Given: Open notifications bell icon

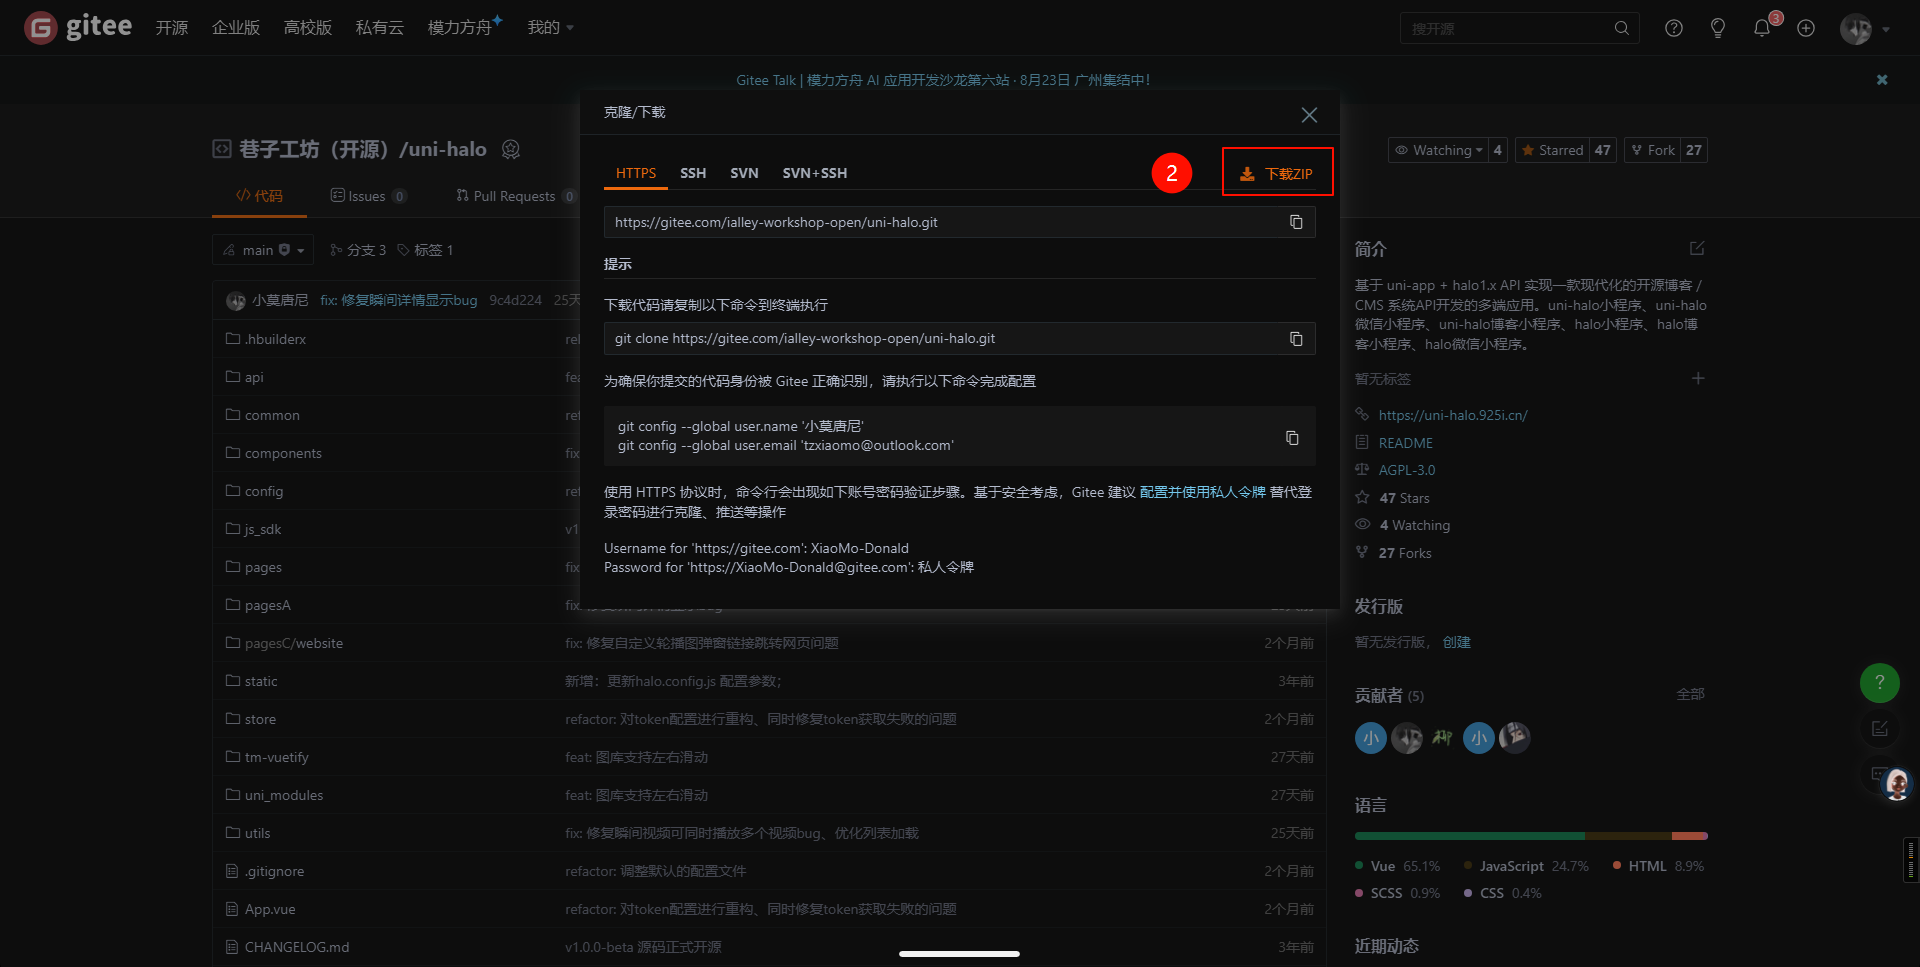Looking at the screenshot, I should tap(1762, 28).
